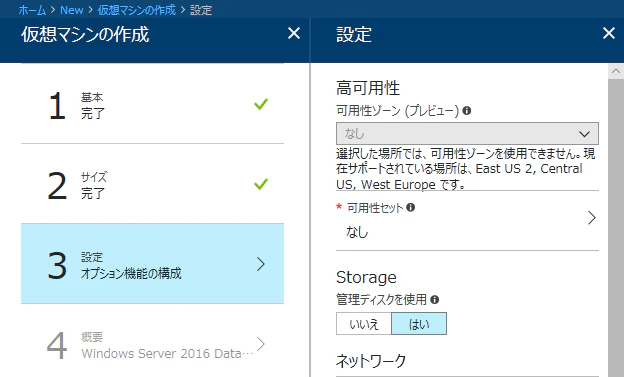624x377 pixels.
Task: Close the 設定 blade
Action: point(609,33)
